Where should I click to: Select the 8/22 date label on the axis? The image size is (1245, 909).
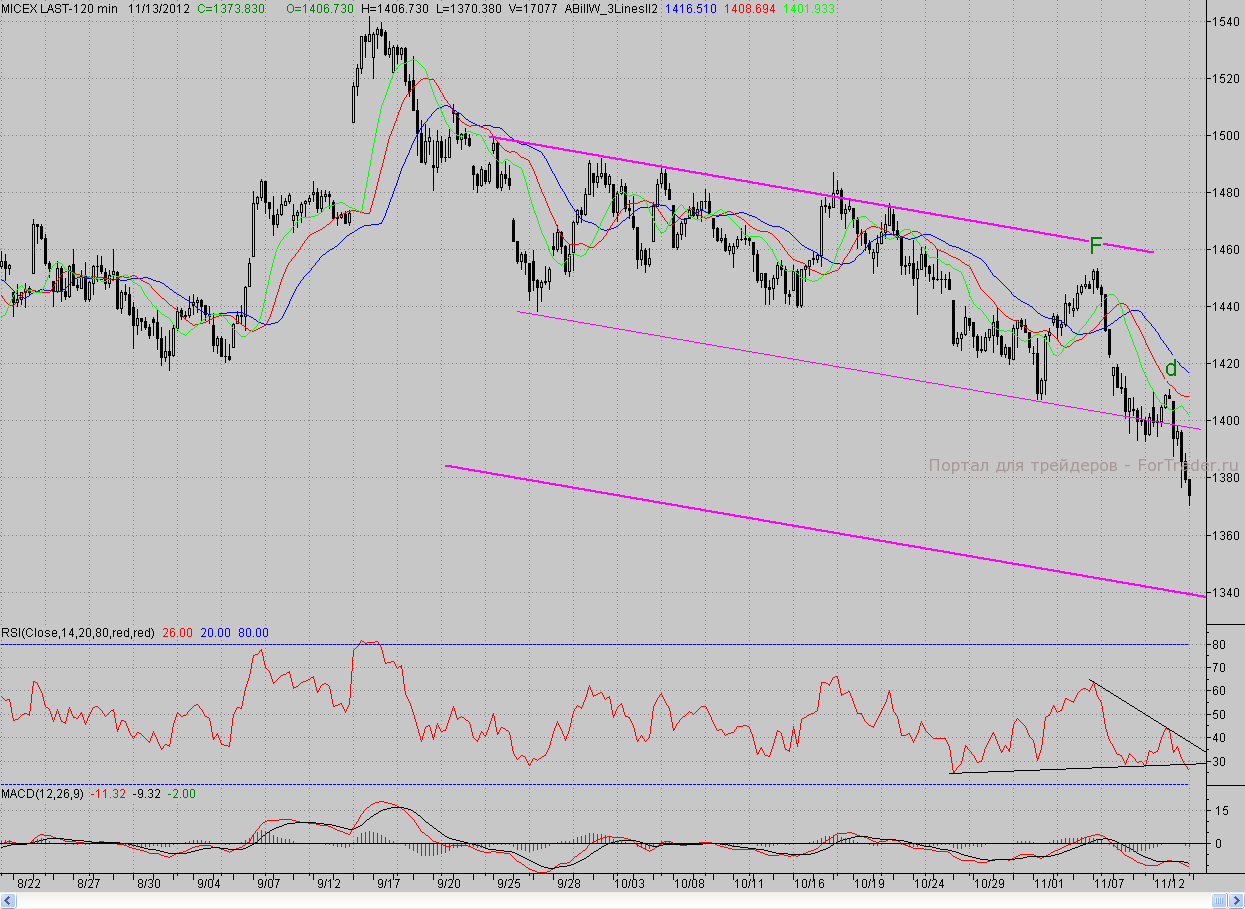coord(29,884)
